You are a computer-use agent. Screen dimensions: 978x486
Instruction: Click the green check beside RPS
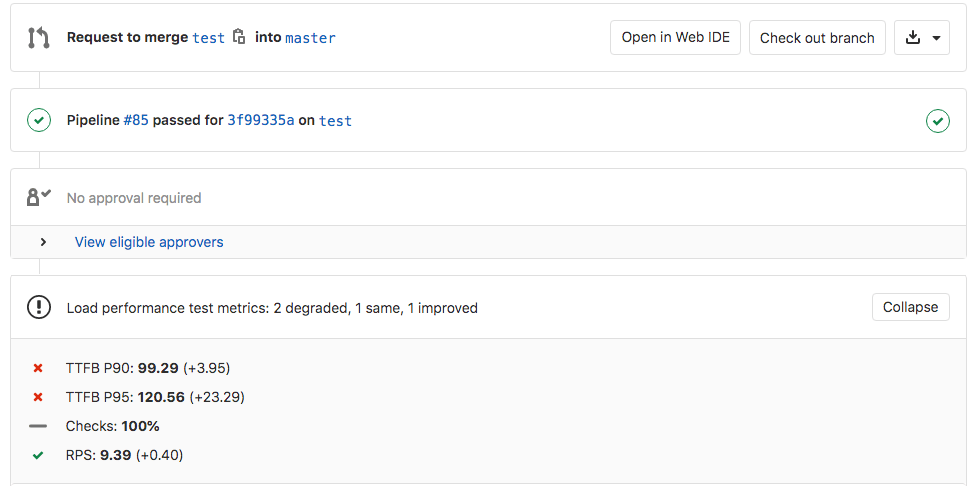click(x=38, y=455)
